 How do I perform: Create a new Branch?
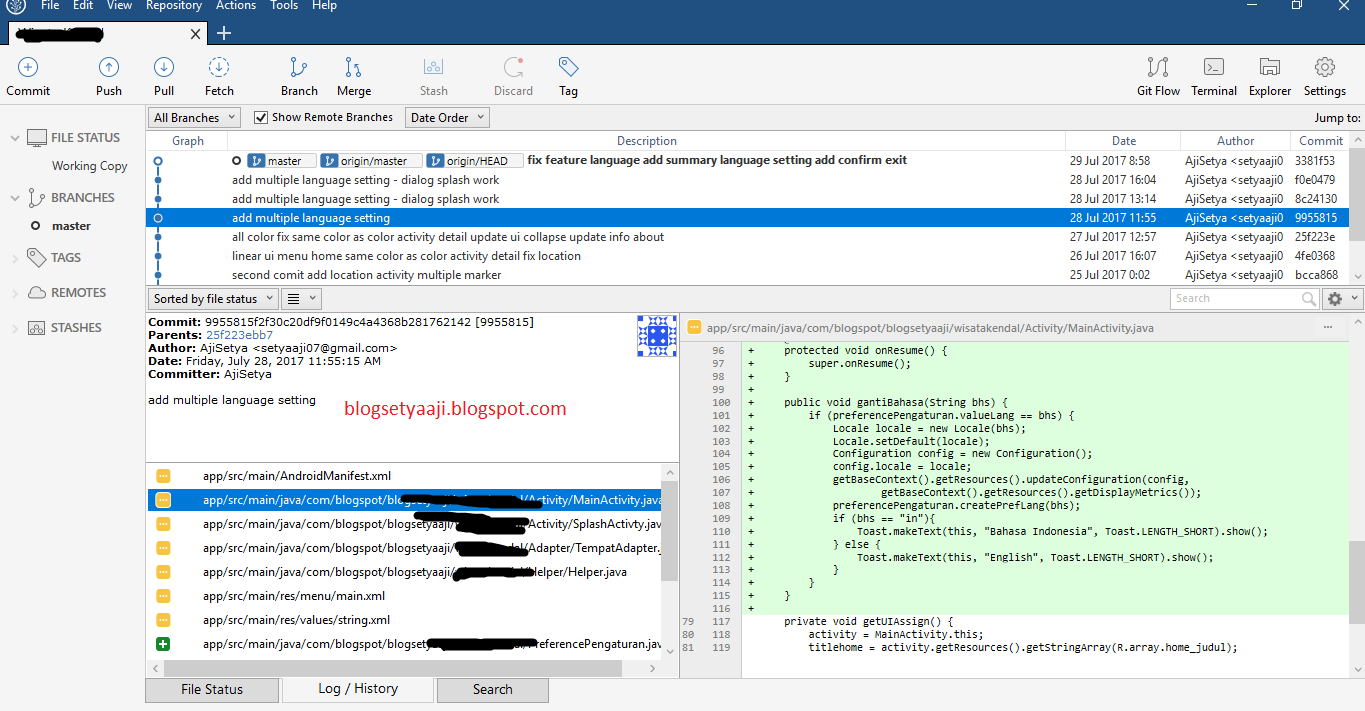coord(298,75)
